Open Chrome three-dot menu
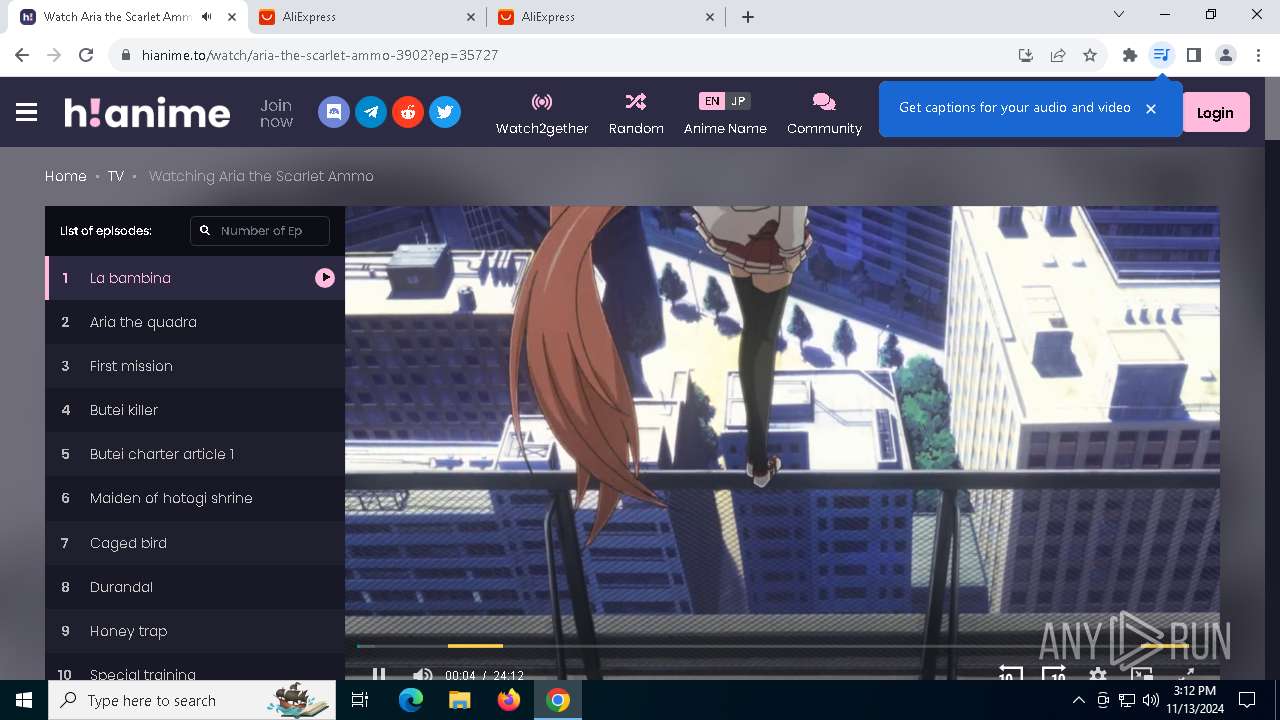This screenshot has height=720, width=1280. [x=1258, y=55]
